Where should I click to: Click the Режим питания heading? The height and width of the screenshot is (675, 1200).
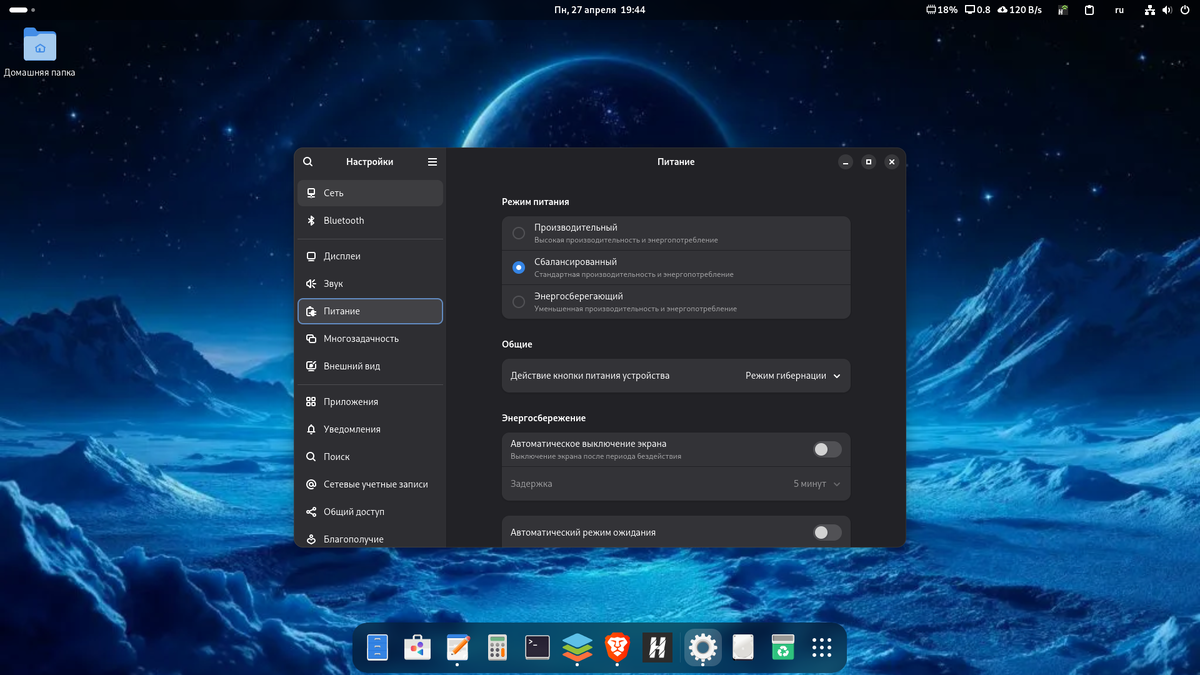coord(535,202)
